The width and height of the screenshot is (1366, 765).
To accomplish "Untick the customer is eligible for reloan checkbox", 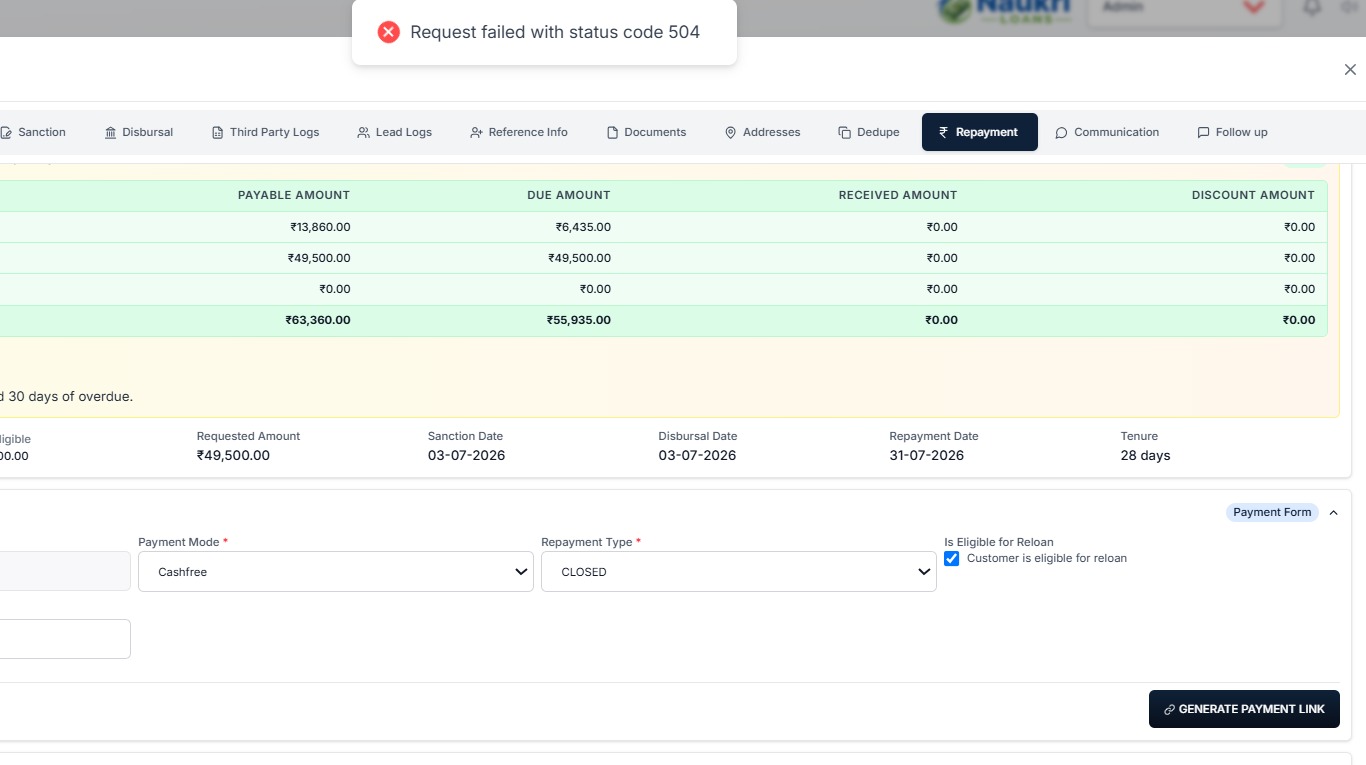I will (x=952, y=558).
